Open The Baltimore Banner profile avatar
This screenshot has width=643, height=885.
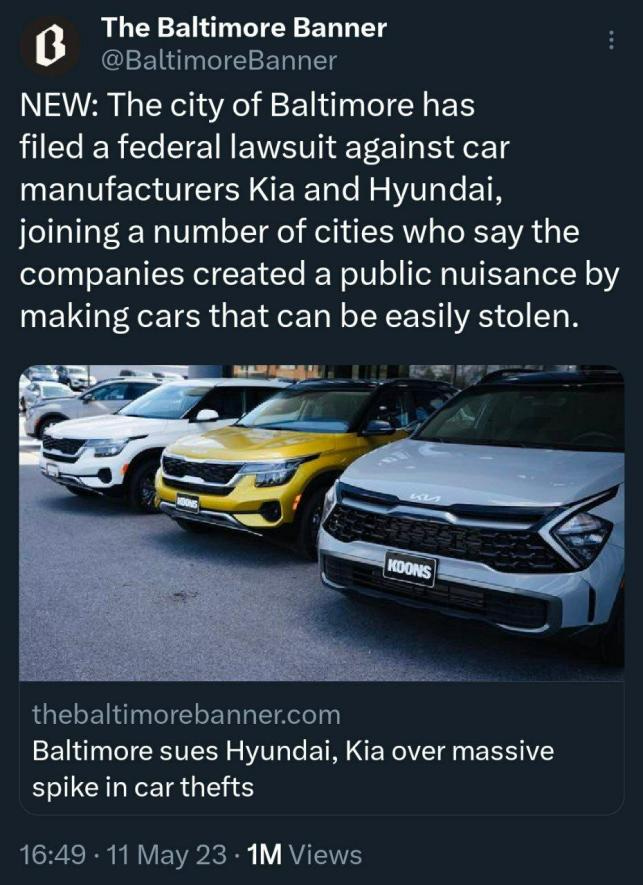[x=50, y=46]
